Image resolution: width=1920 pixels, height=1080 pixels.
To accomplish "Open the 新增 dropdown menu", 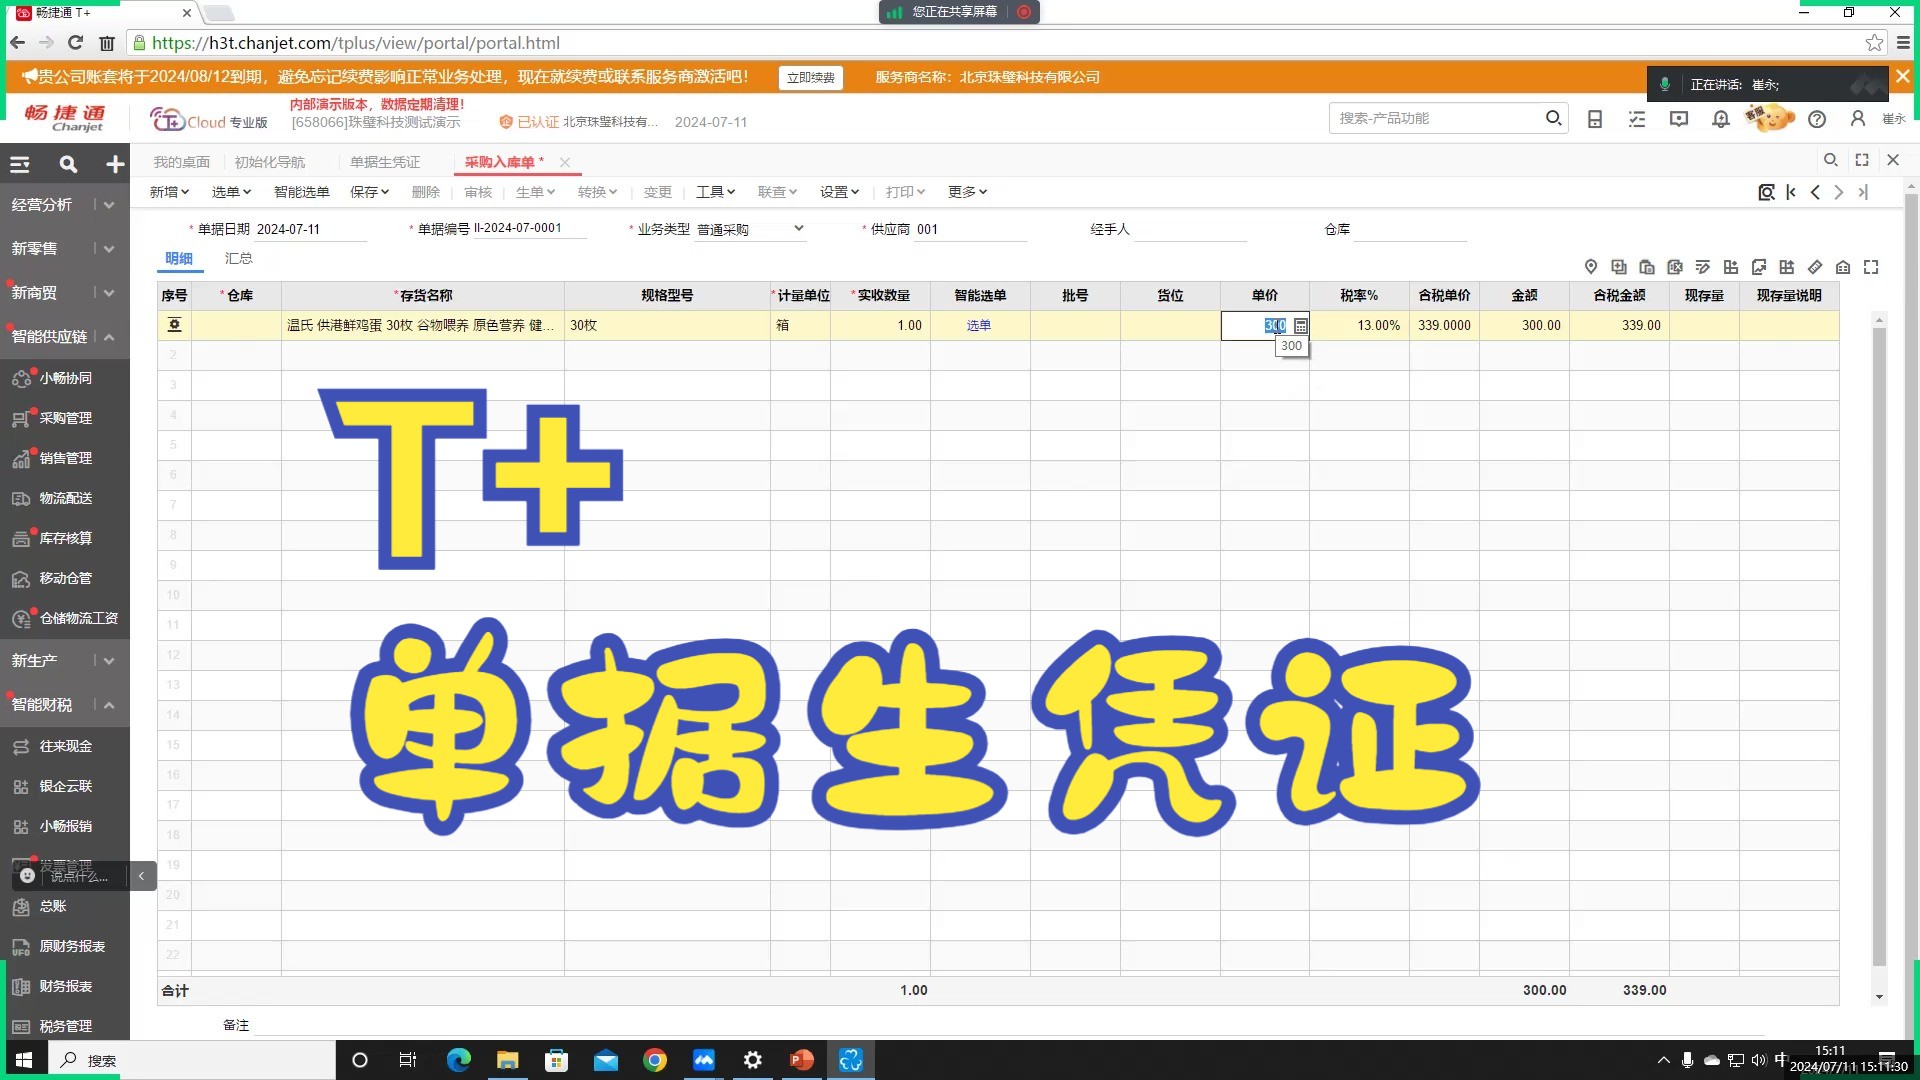I will click(x=169, y=192).
